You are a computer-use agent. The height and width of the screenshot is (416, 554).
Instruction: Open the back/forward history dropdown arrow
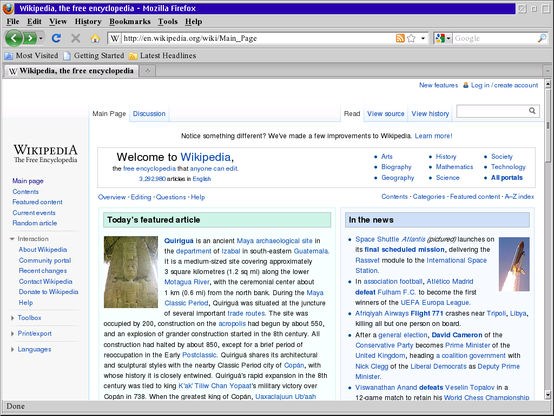41,38
